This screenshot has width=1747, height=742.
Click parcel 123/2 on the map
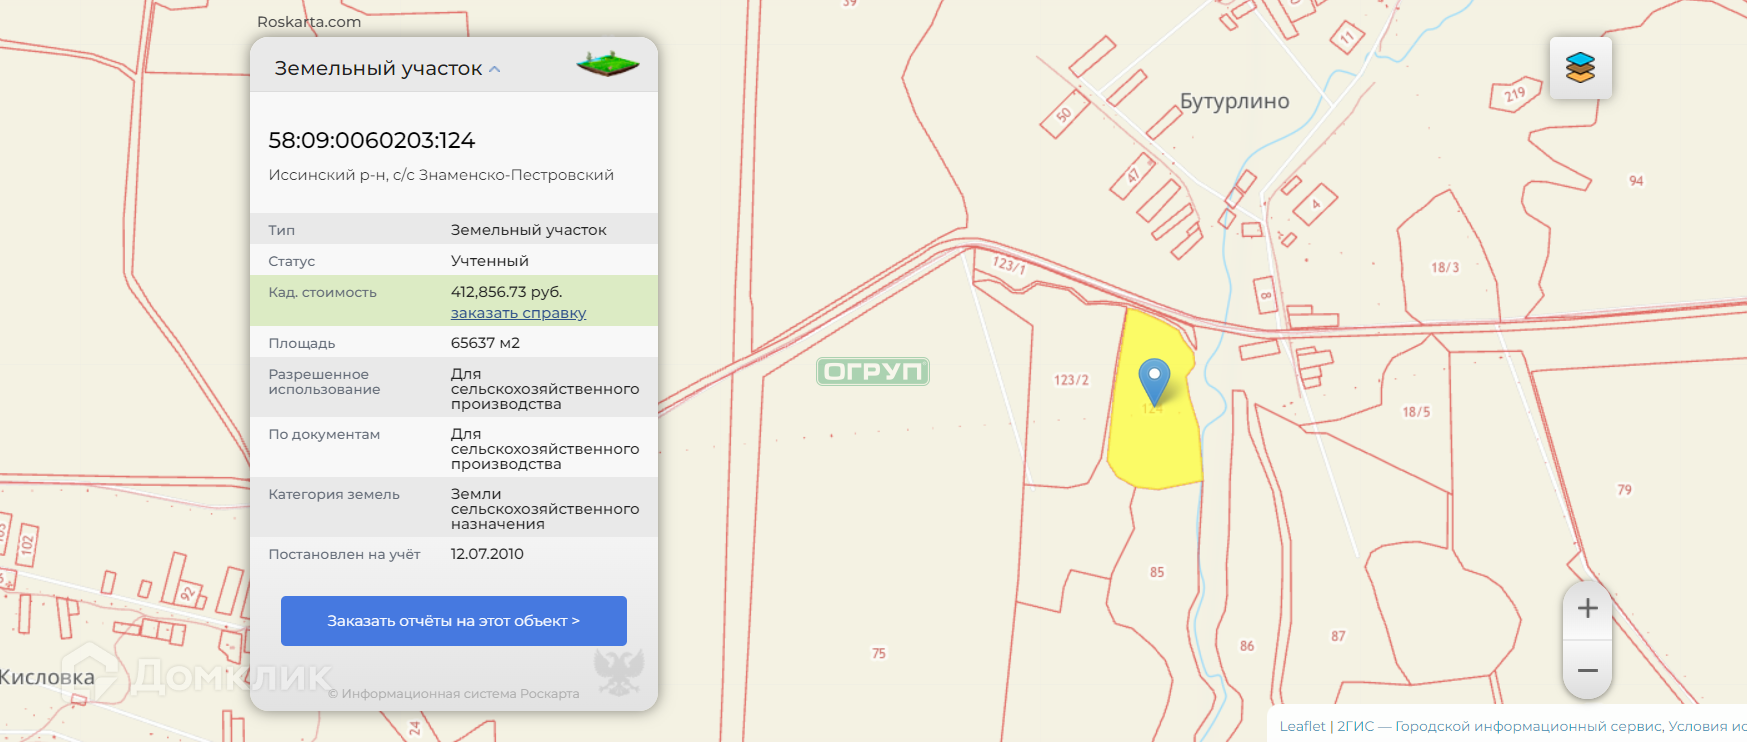1071,380
